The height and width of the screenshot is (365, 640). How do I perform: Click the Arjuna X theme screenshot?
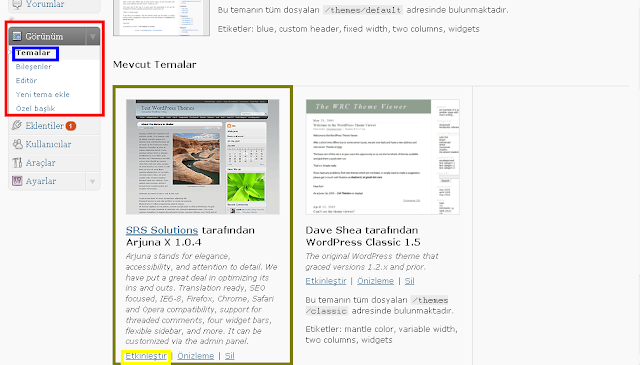click(203, 157)
